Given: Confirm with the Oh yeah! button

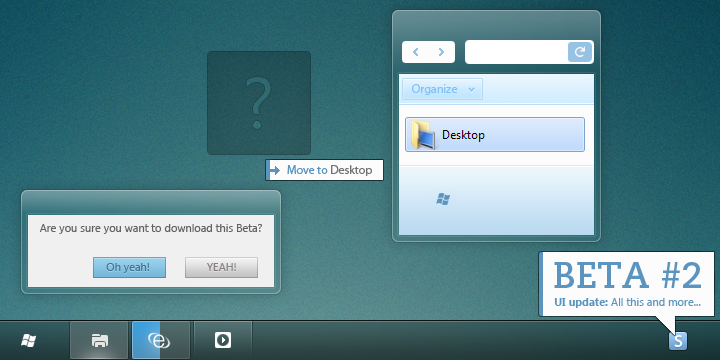Looking at the screenshot, I should pyautogui.click(x=129, y=267).
